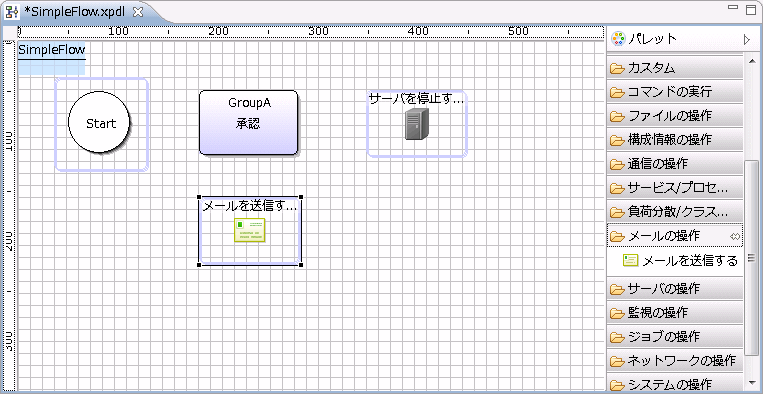Click the サービス/プロセ... folder icon
Screen dimensions: 763x394
pyautogui.click(x=617, y=188)
